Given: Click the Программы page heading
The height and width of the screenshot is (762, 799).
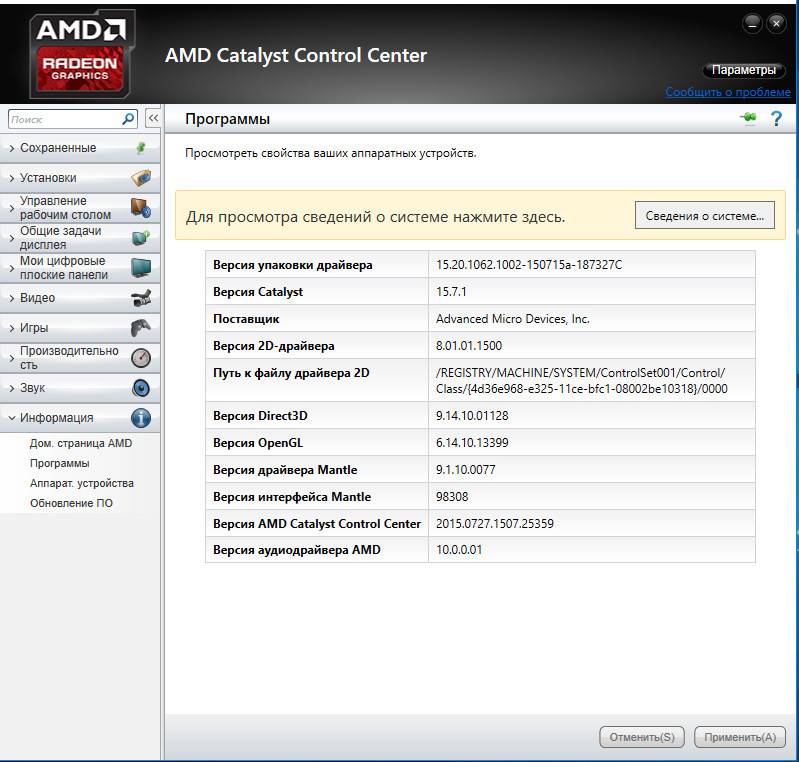Looking at the screenshot, I should click(x=227, y=119).
